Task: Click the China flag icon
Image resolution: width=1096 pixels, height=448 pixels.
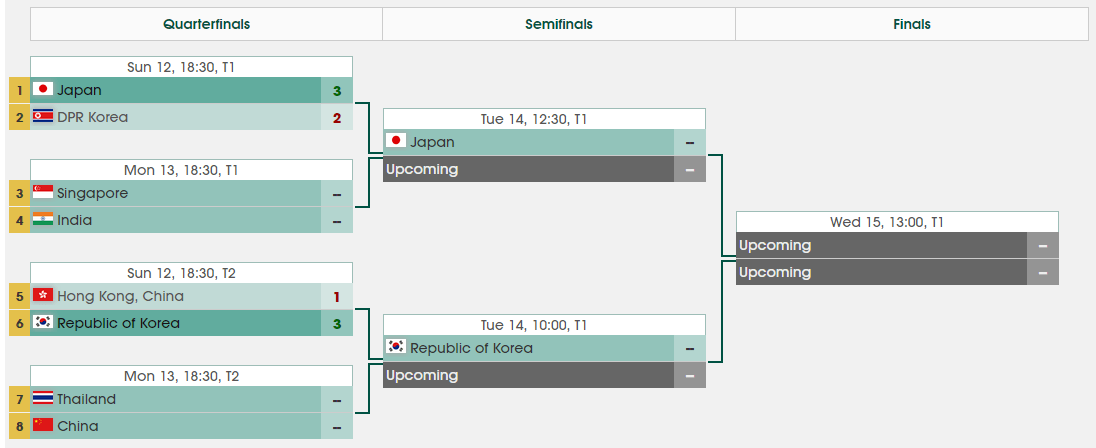Action: coord(43,426)
